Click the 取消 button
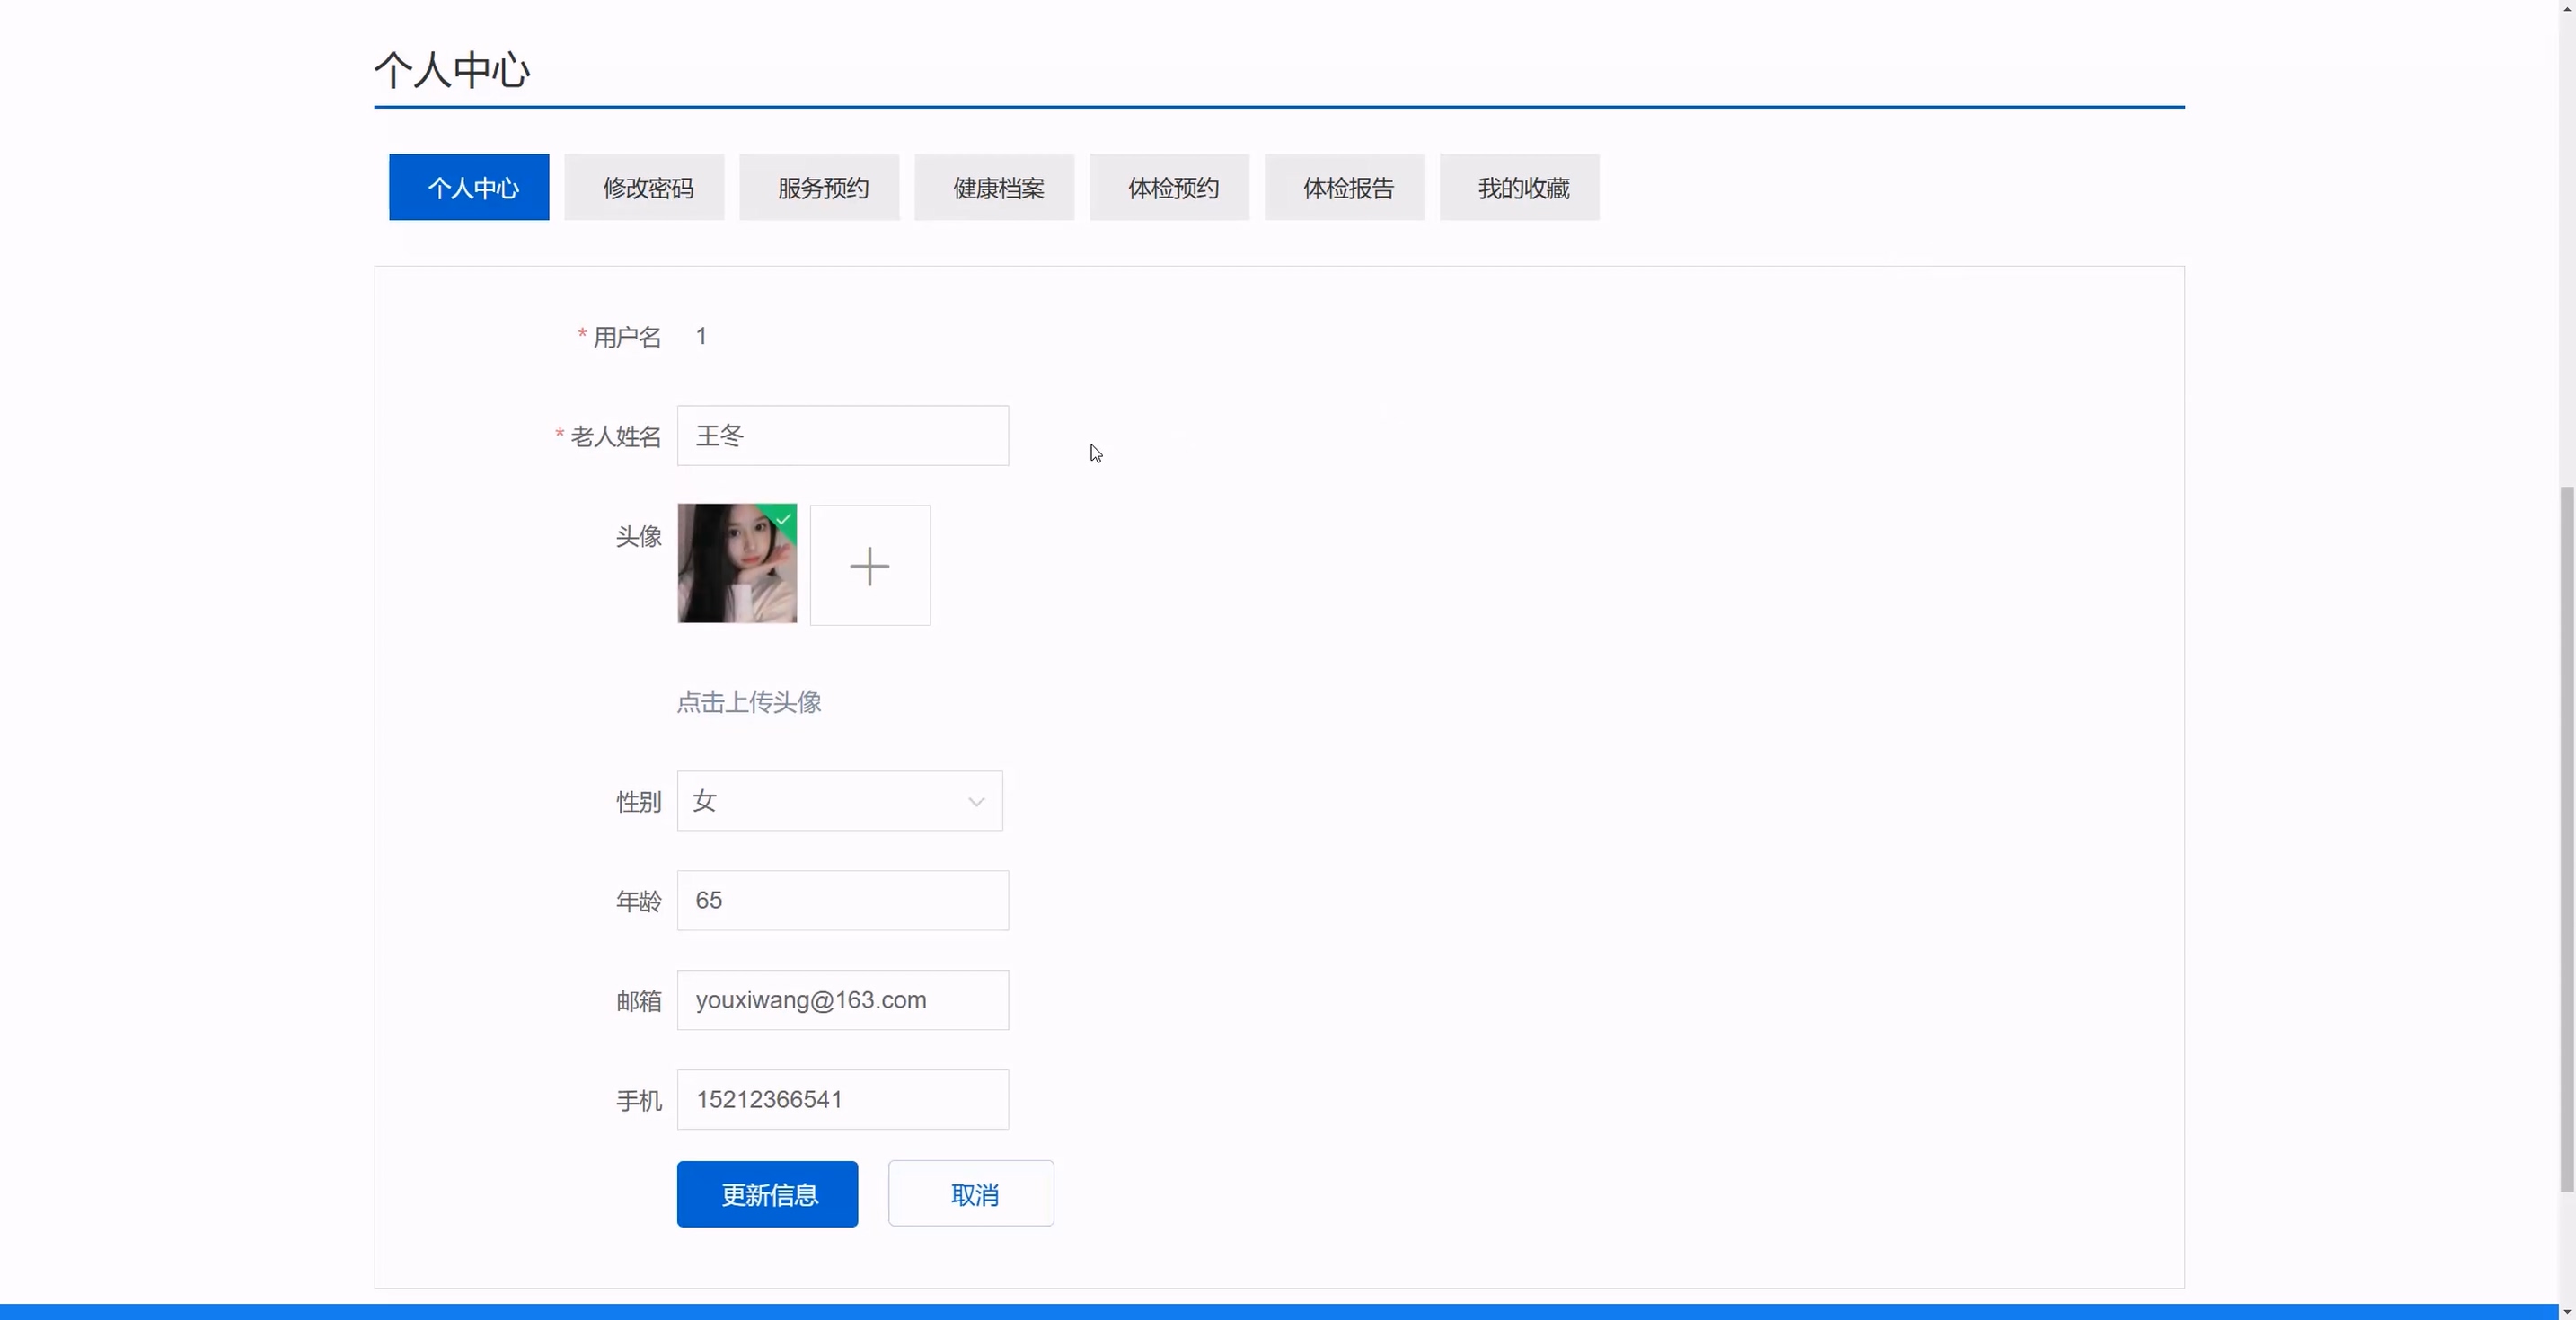The image size is (2576, 1320). click(971, 1194)
